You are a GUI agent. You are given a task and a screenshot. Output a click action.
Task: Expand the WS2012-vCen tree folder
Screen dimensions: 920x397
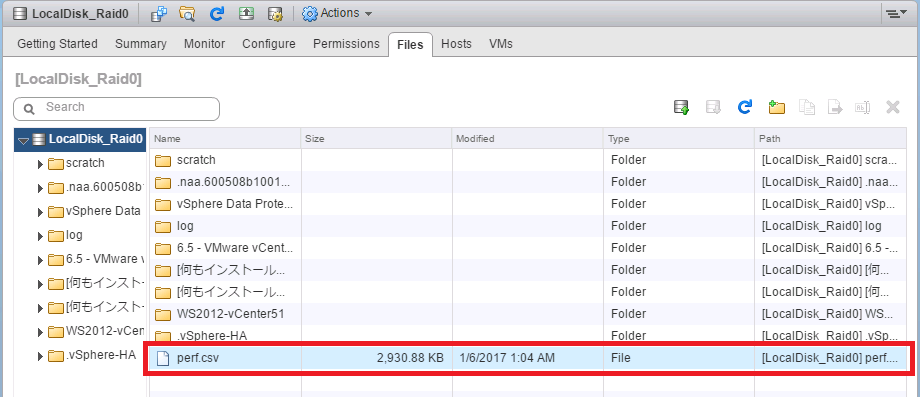(x=40, y=332)
